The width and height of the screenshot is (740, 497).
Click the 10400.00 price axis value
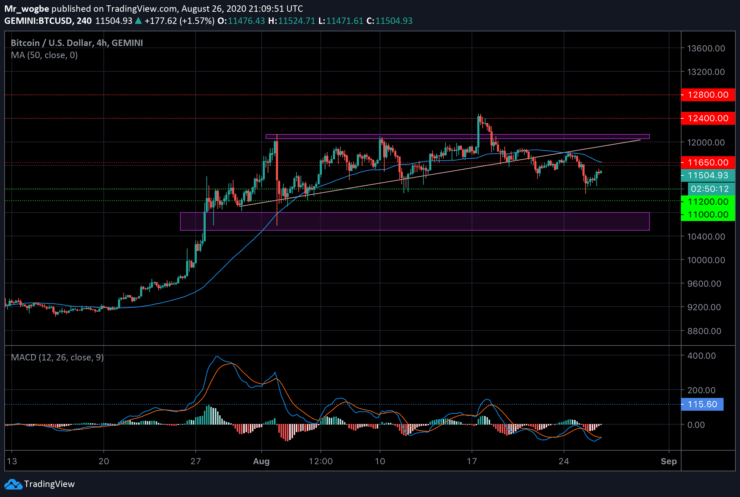point(706,236)
